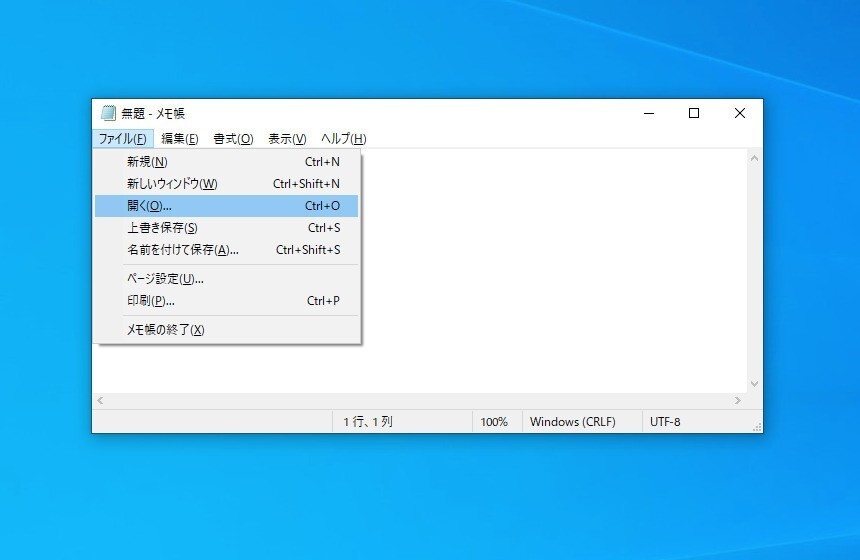Click the horizontal scrollbar right arrow
Viewport: 860px width, 560px height.
pos(738,400)
